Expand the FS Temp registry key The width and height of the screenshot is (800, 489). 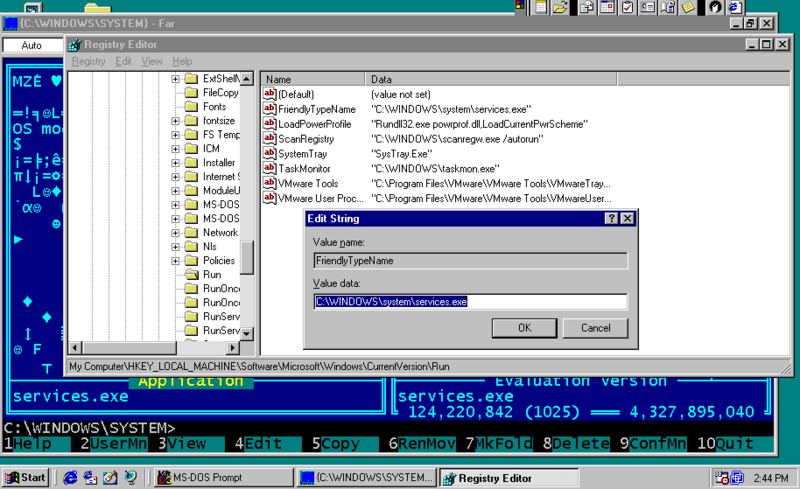click(176, 135)
